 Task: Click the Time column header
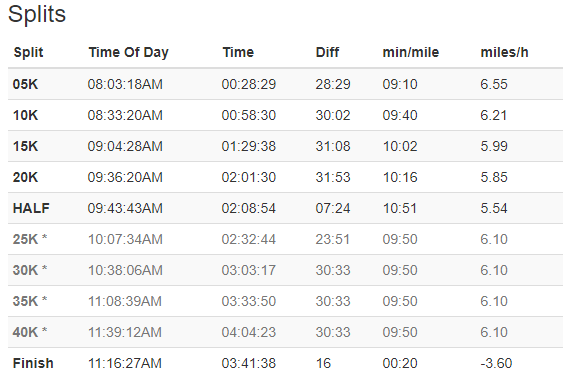point(238,52)
